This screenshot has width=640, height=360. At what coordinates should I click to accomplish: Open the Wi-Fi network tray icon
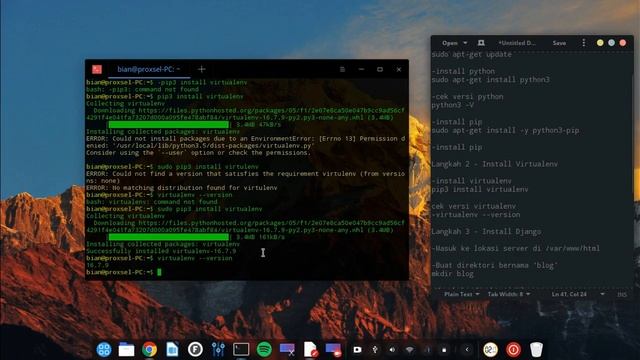[x=410, y=349]
